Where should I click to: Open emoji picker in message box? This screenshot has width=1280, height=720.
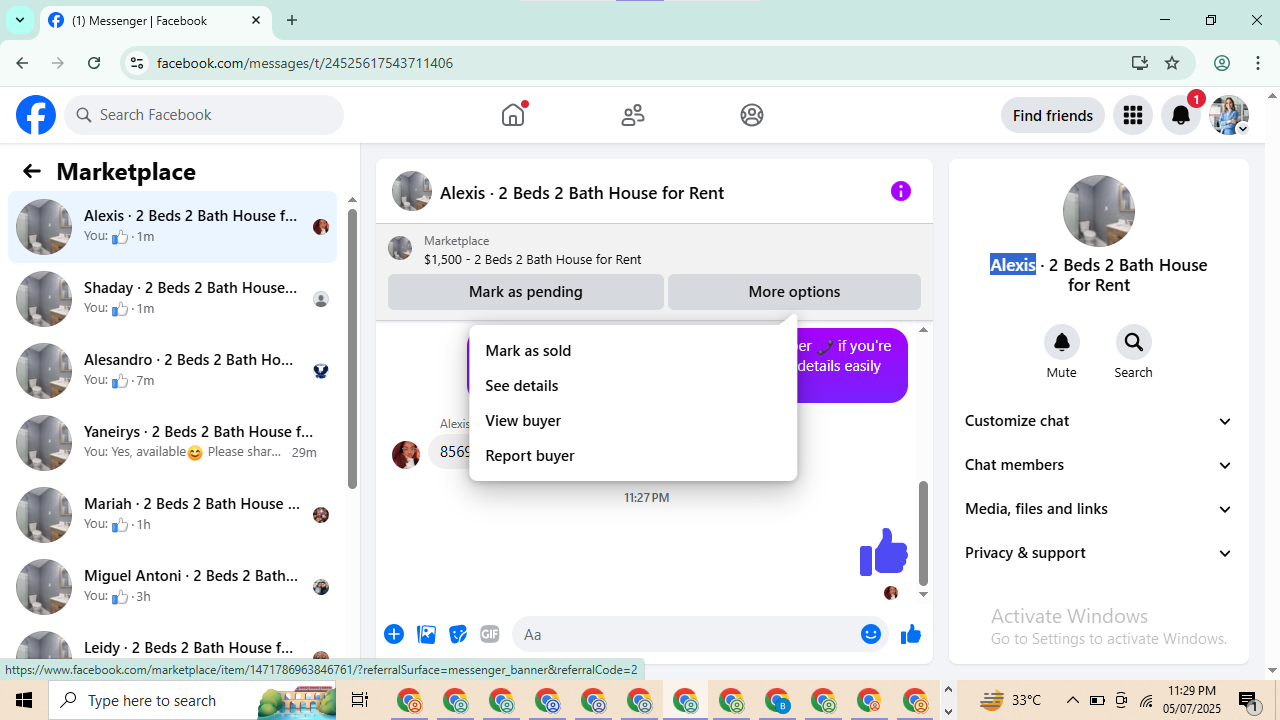[871, 634]
